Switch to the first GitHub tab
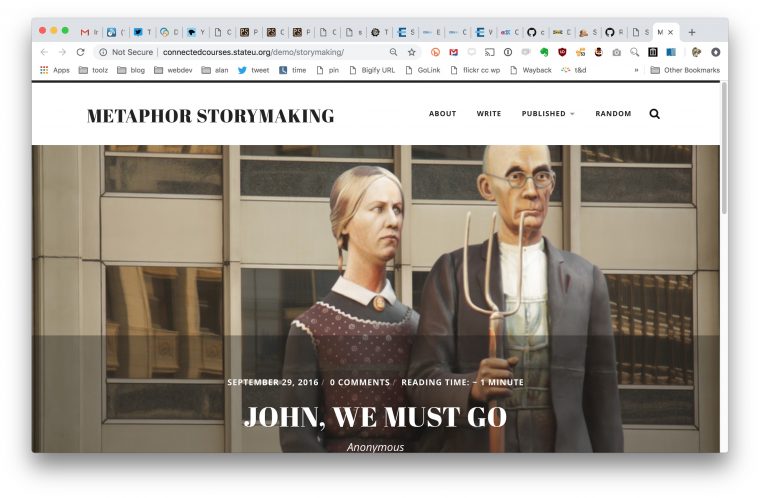Image resolution: width=760 pixels, height=498 pixels. pos(536,32)
